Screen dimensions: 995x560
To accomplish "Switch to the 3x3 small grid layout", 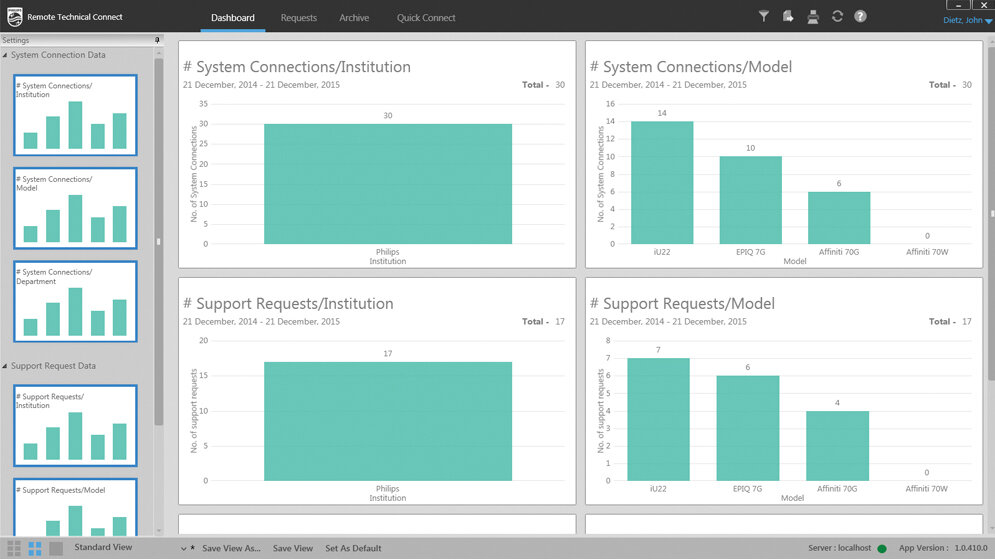I will pos(14,548).
